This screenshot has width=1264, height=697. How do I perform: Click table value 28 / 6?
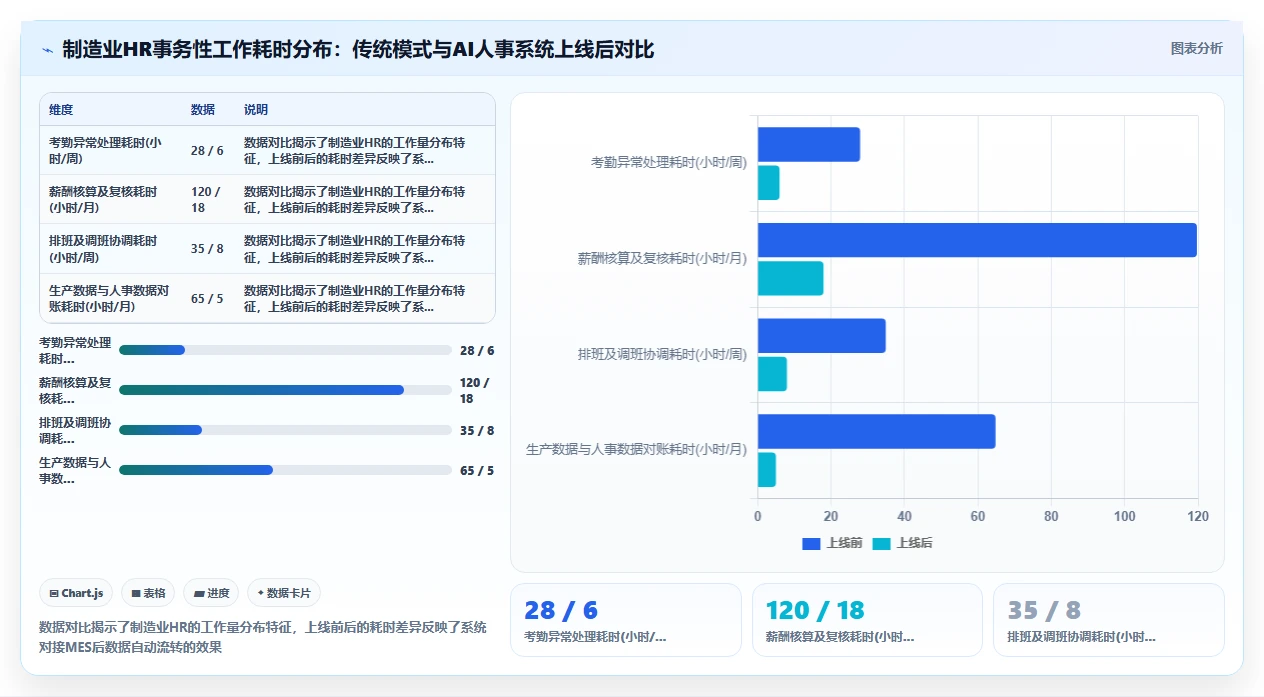coord(207,151)
